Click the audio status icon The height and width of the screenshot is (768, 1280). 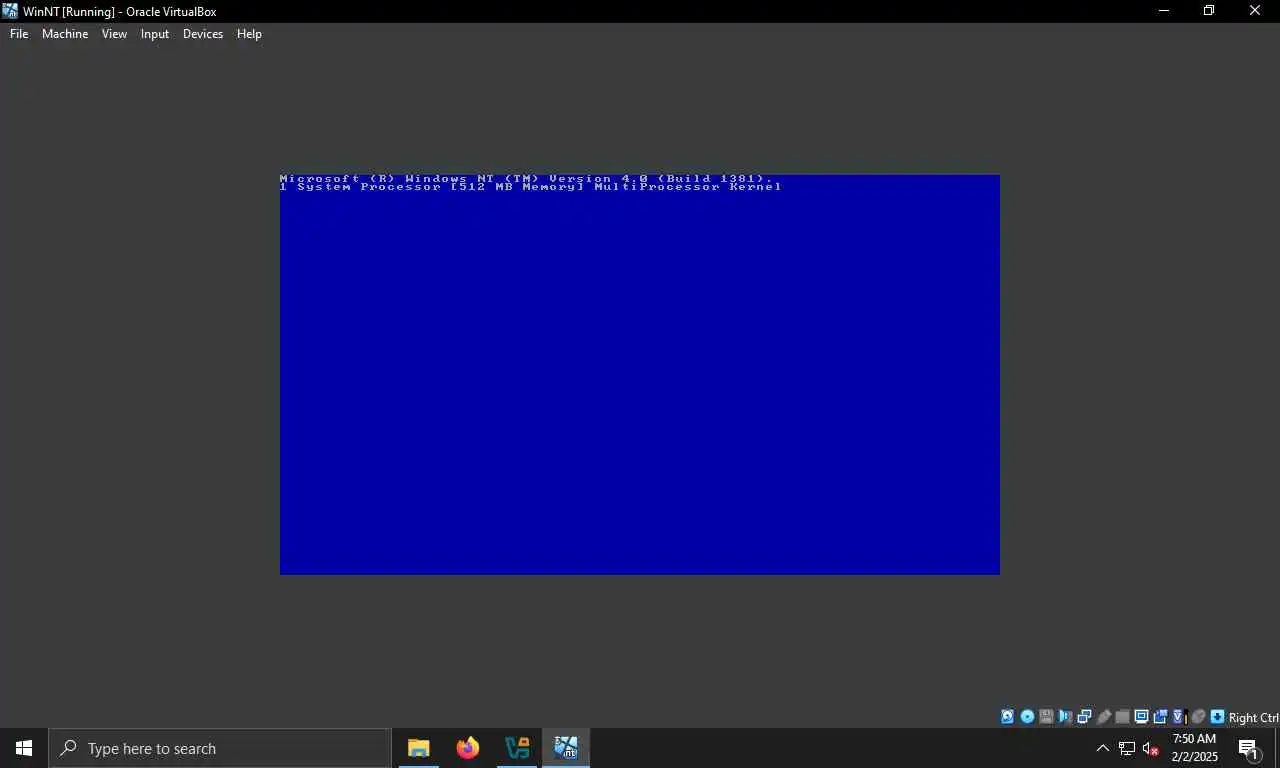[x=1065, y=717]
